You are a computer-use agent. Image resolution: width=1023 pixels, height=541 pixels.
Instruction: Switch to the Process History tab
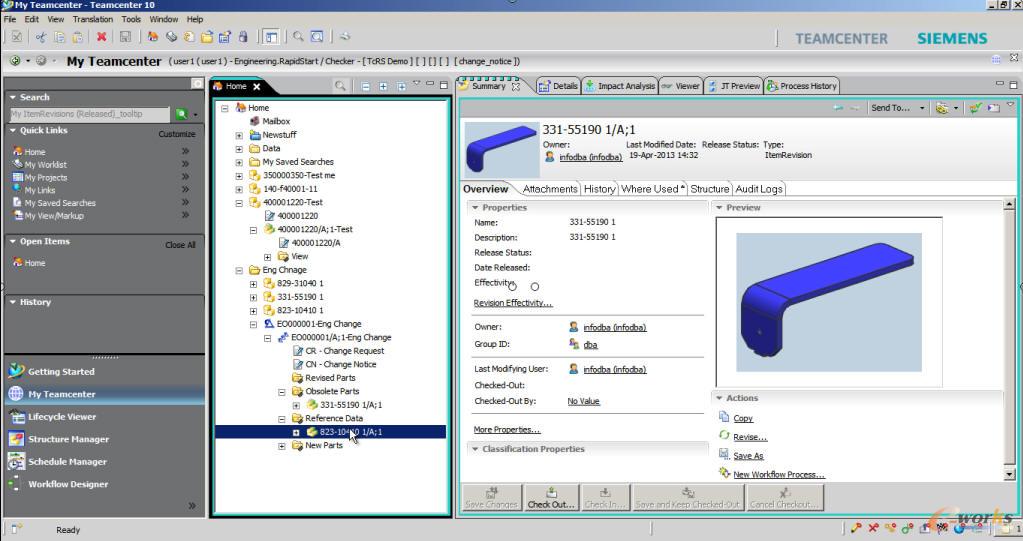(802, 85)
